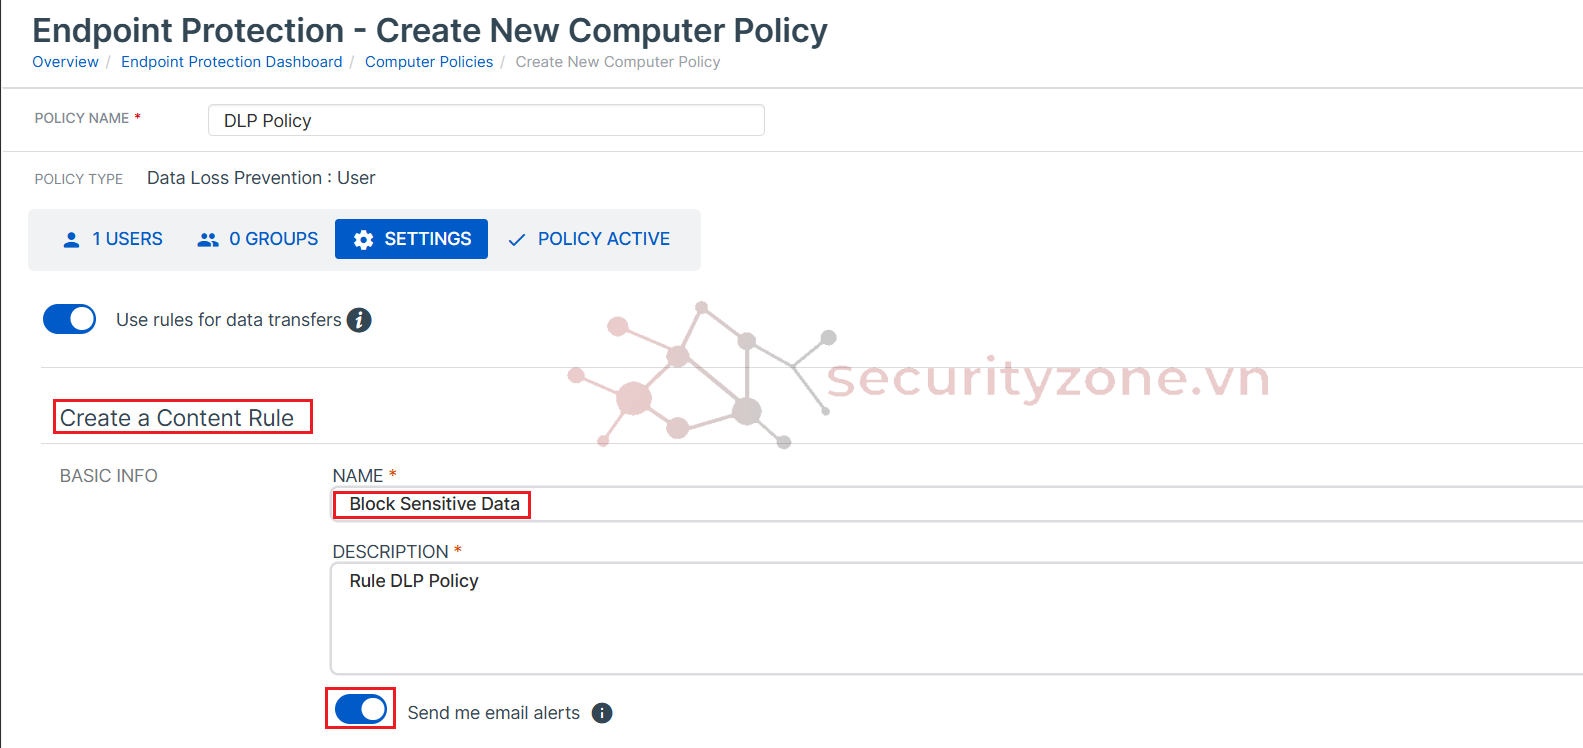Switch to the 0 GROUPS tab
Viewport: 1583px width, 748px height.
273,239
